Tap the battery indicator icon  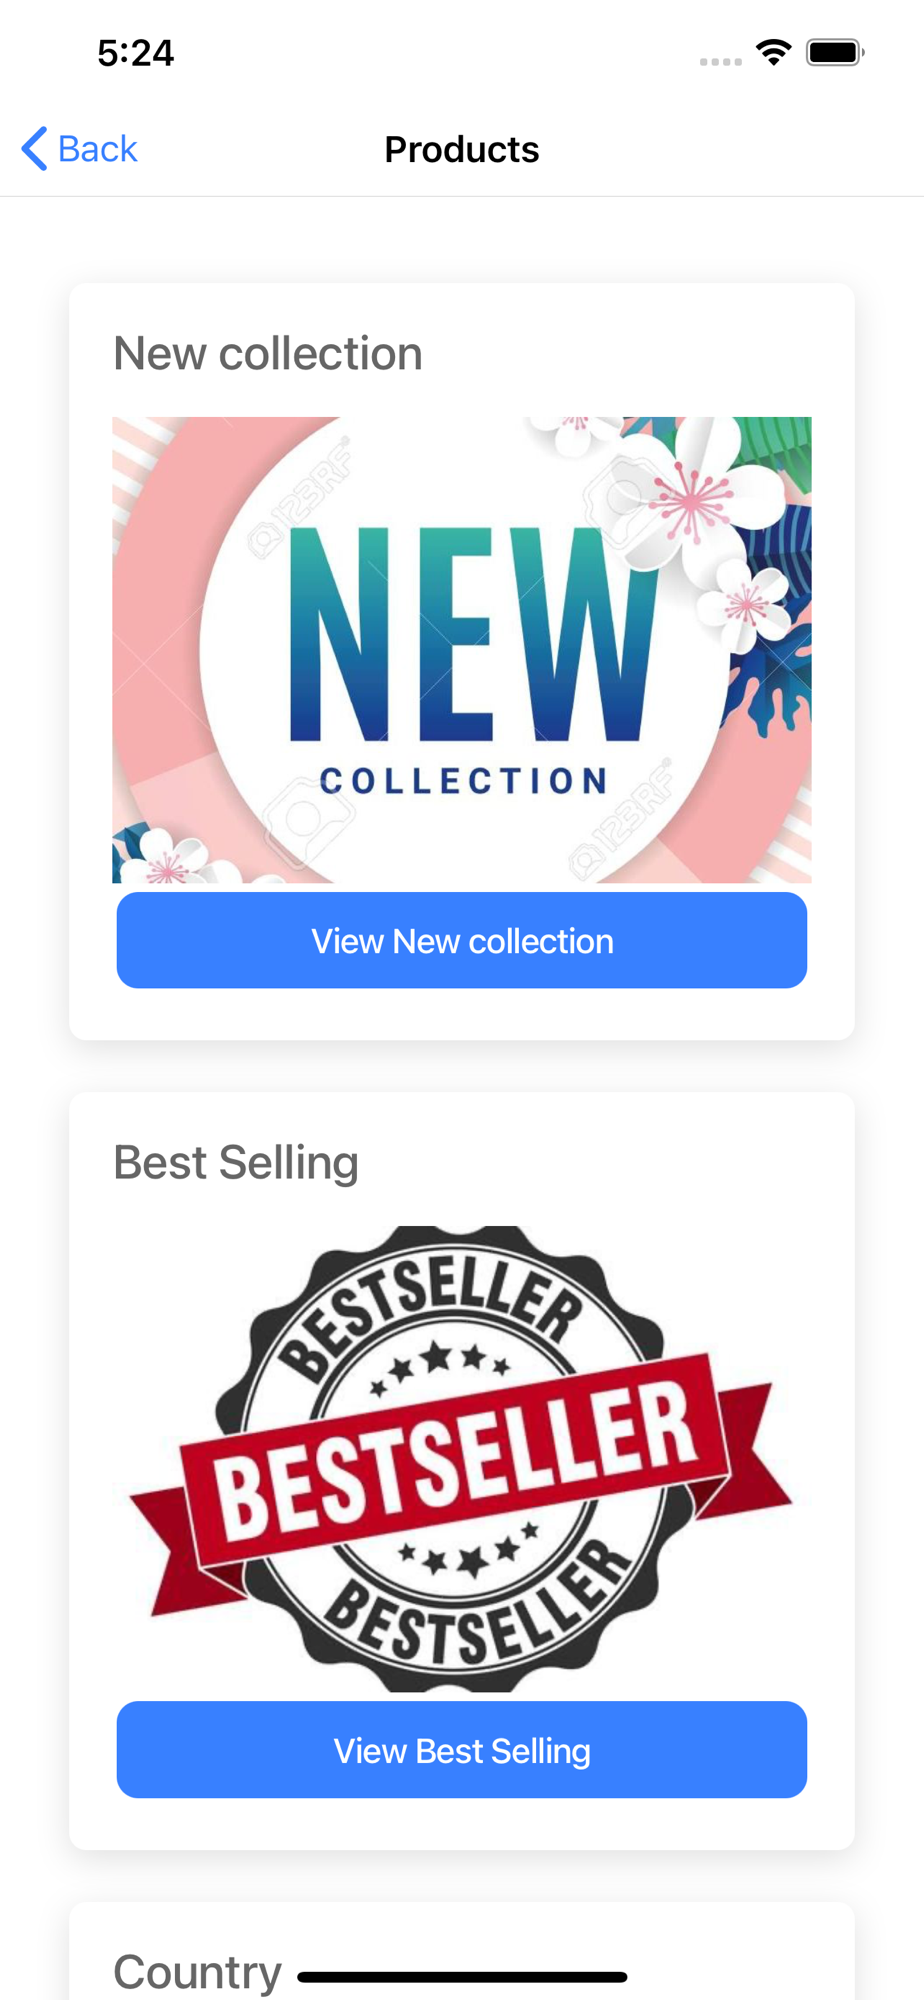835,52
